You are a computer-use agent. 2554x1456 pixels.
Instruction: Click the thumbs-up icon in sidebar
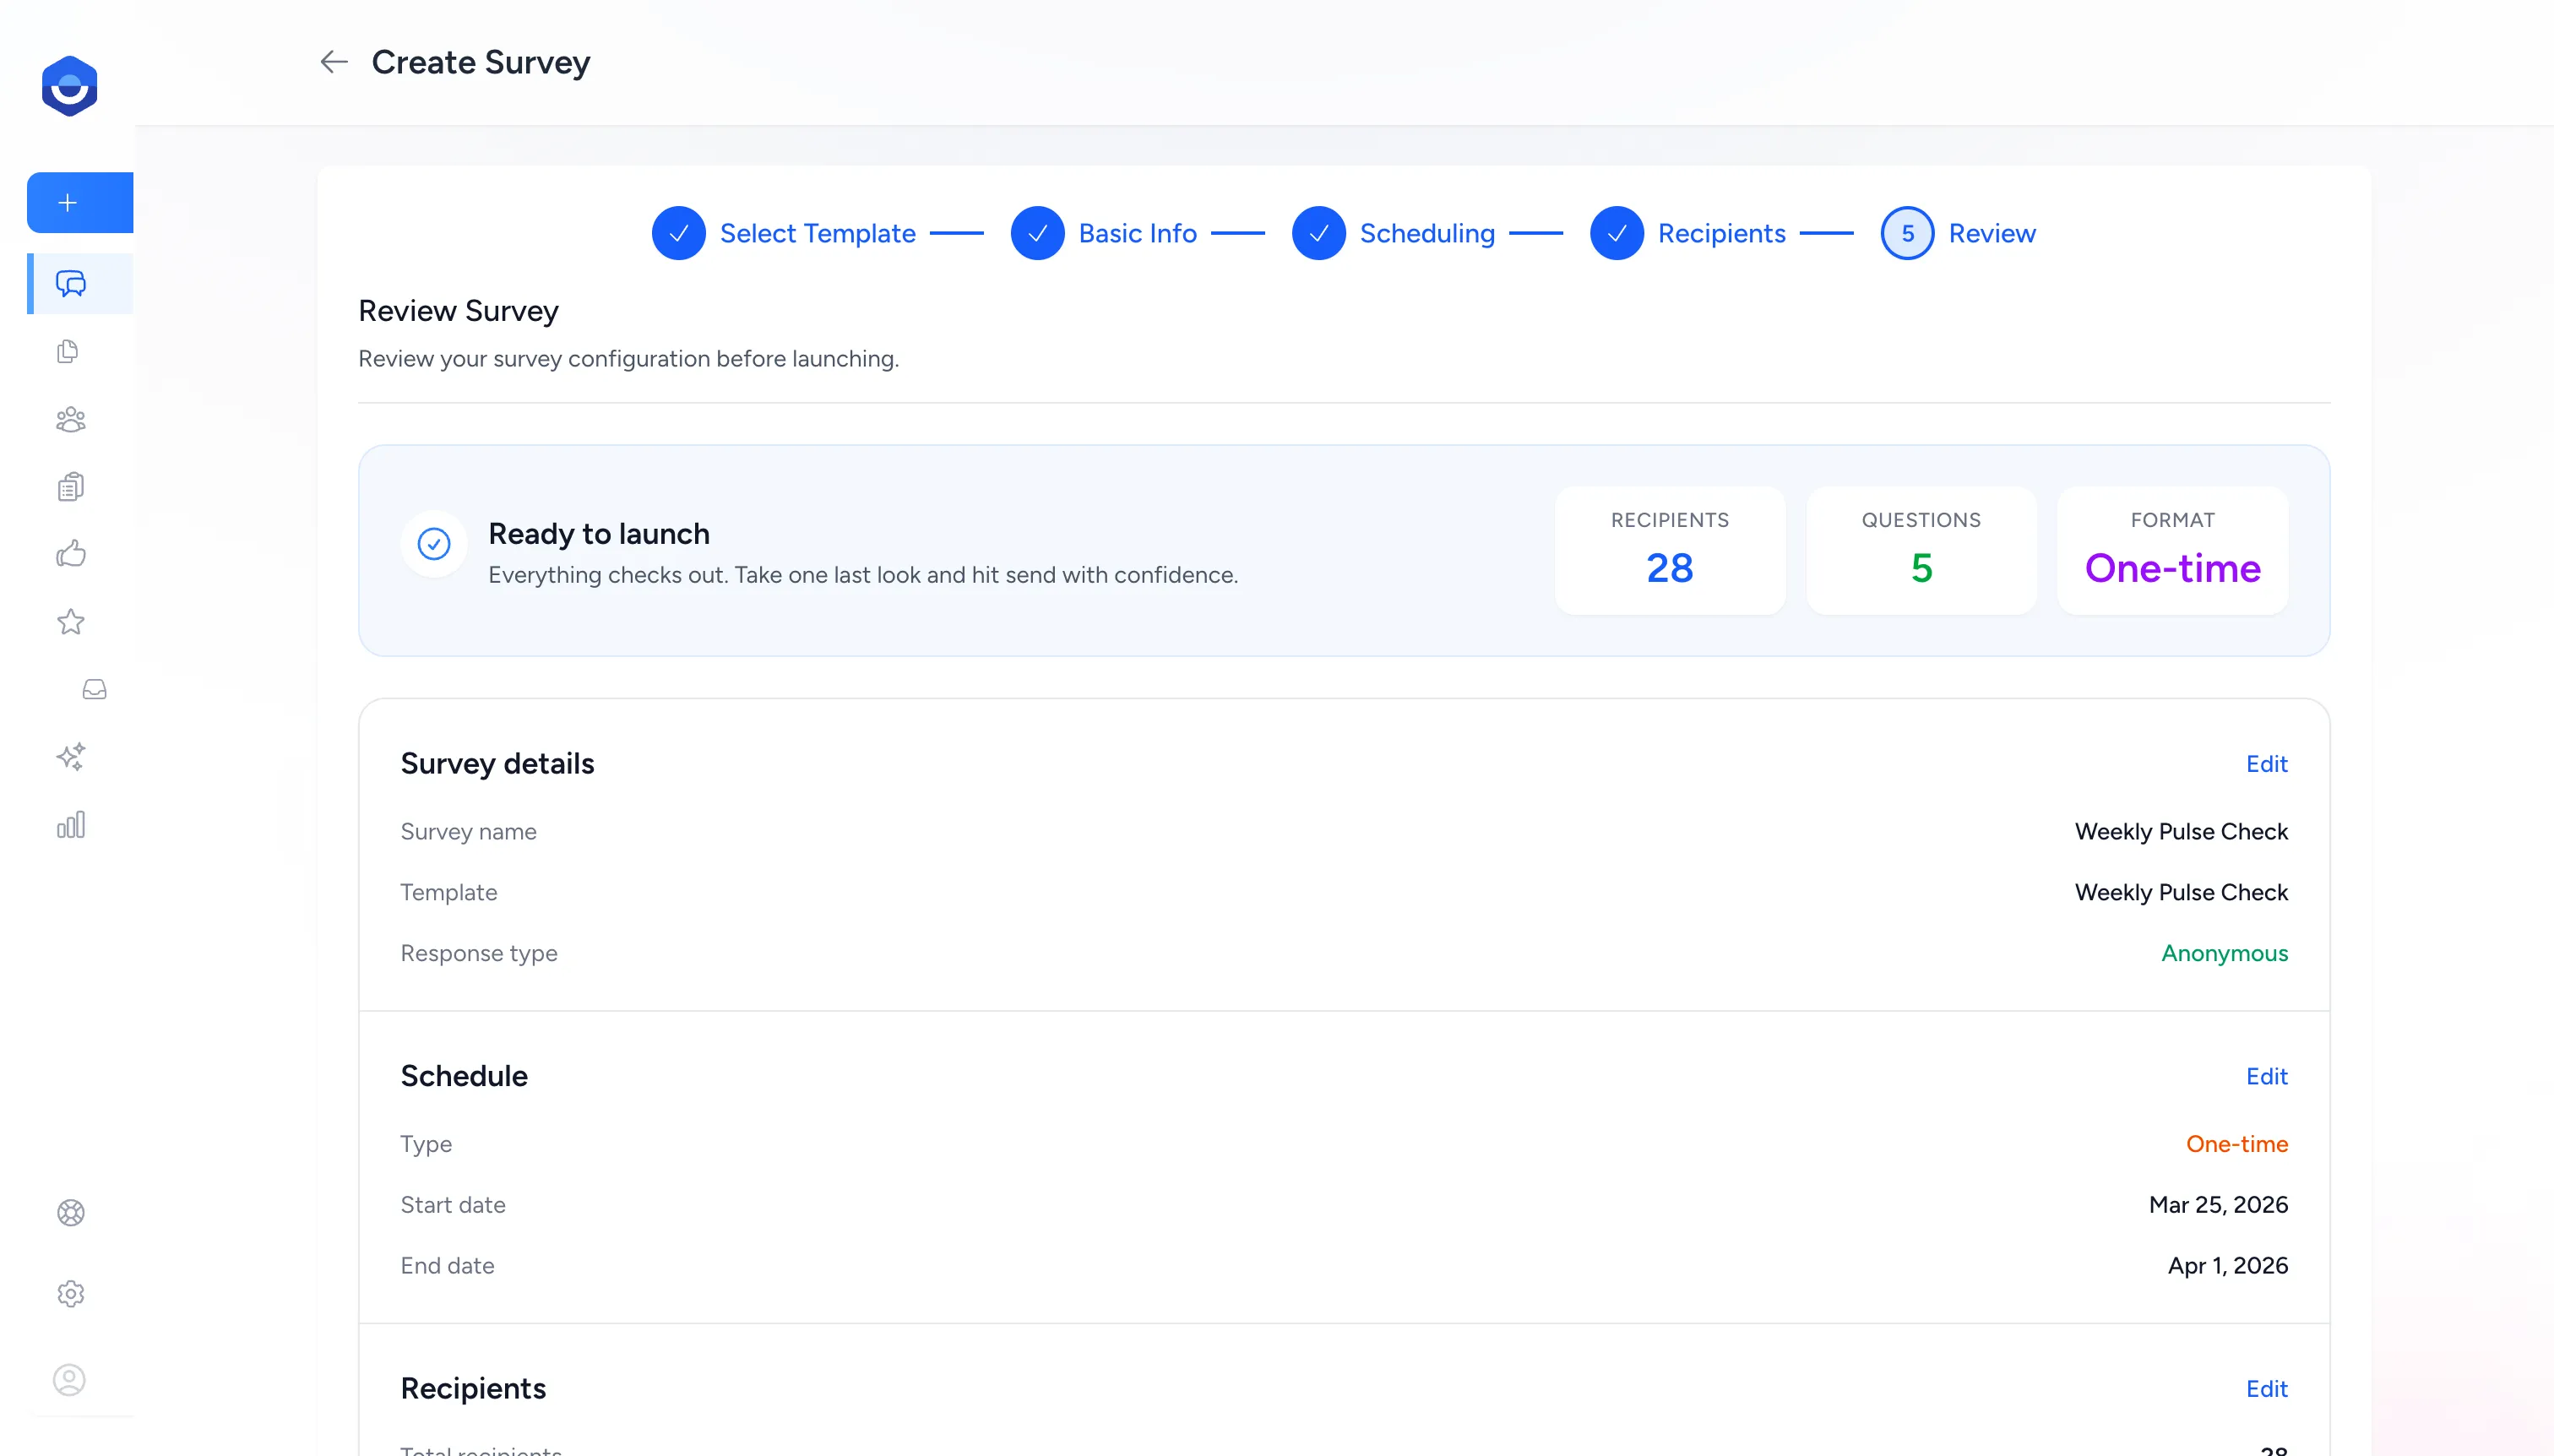point(71,554)
